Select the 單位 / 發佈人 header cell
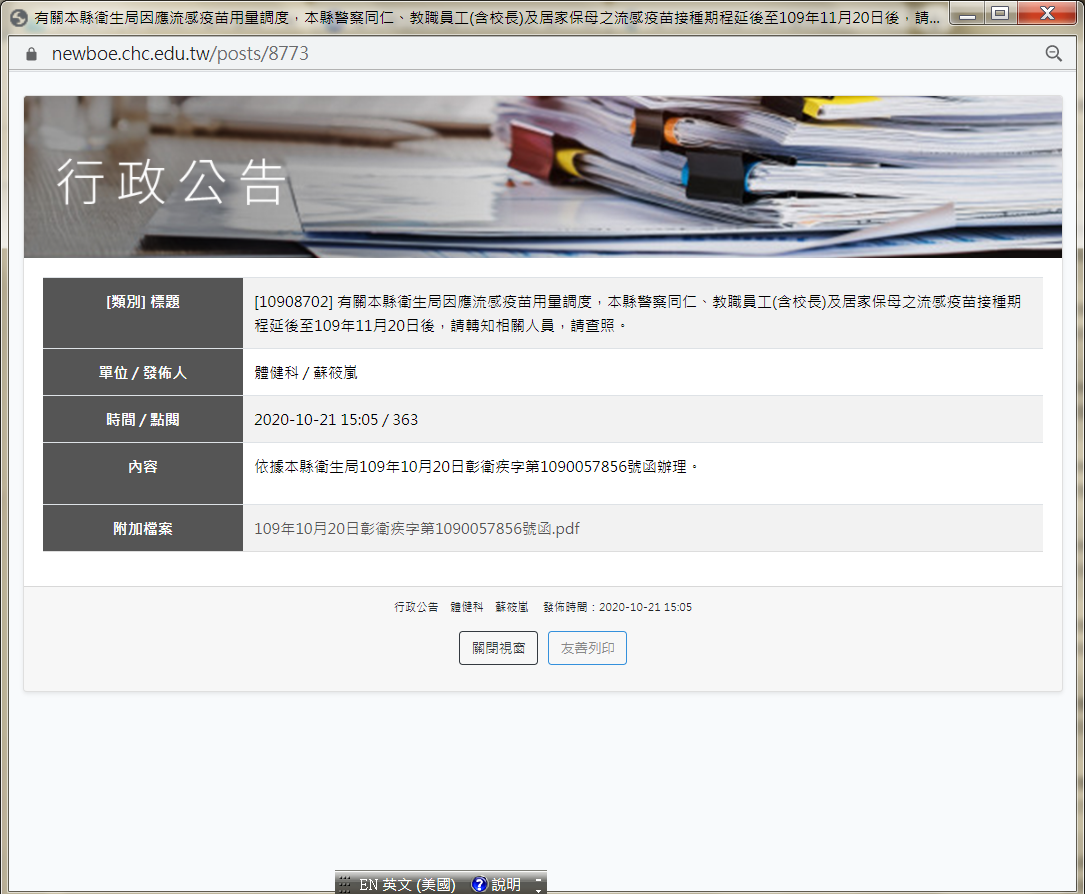The width and height of the screenshot is (1088, 894). pyautogui.click(x=143, y=372)
